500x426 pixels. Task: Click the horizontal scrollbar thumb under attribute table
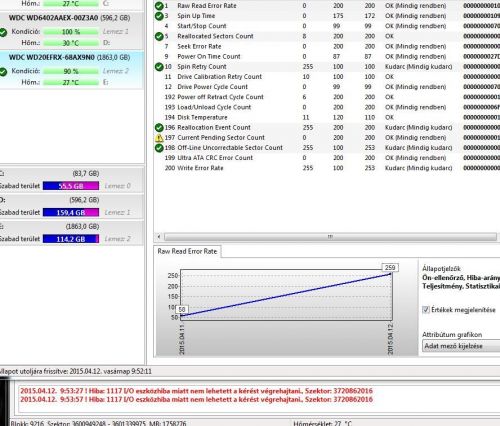[330, 237]
